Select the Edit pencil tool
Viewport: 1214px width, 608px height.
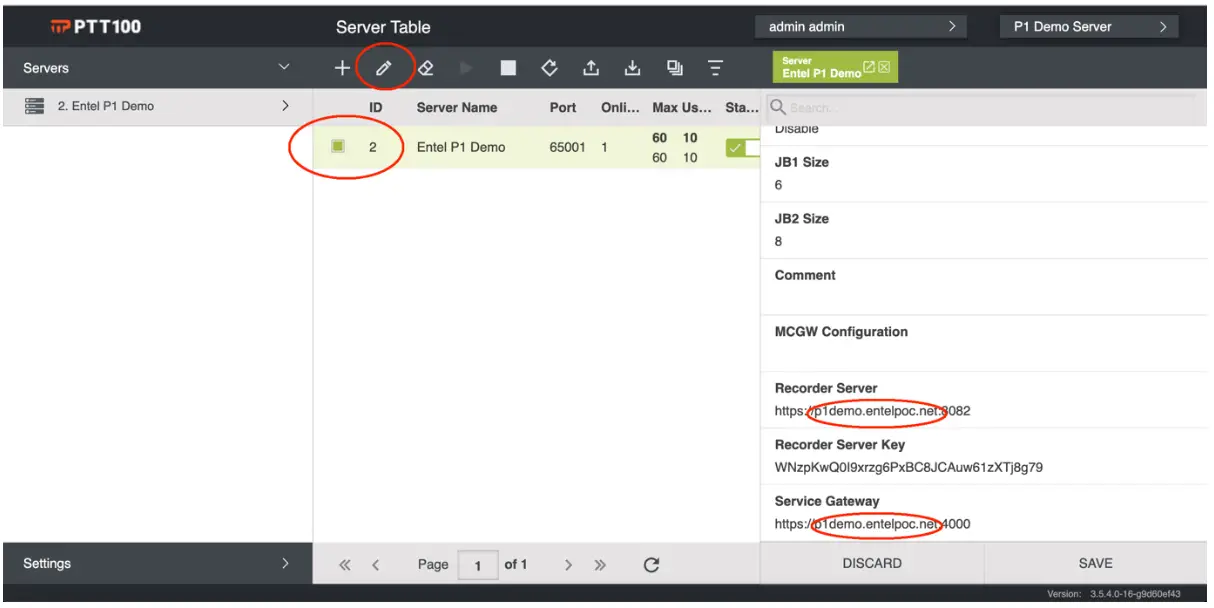[385, 67]
